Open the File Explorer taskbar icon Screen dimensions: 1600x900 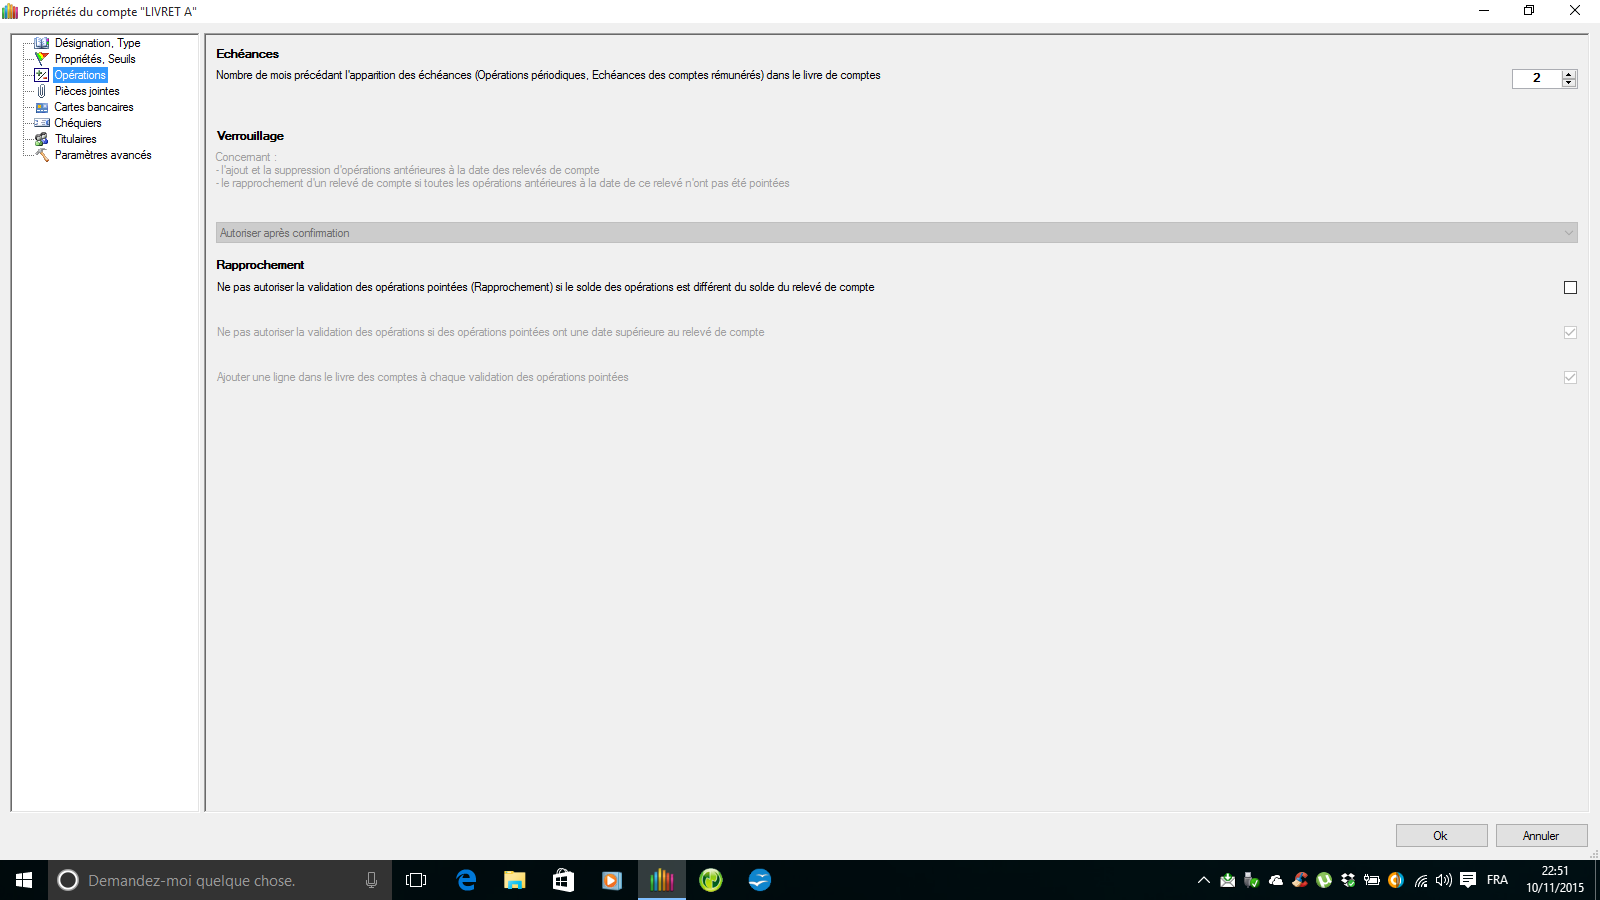click(x=514, y=880)
